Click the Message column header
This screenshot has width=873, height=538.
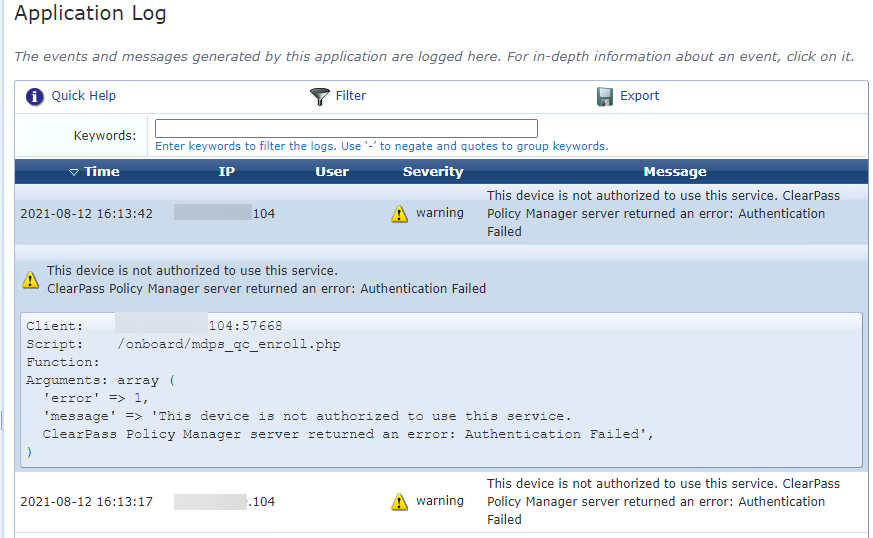coord(675,172)
